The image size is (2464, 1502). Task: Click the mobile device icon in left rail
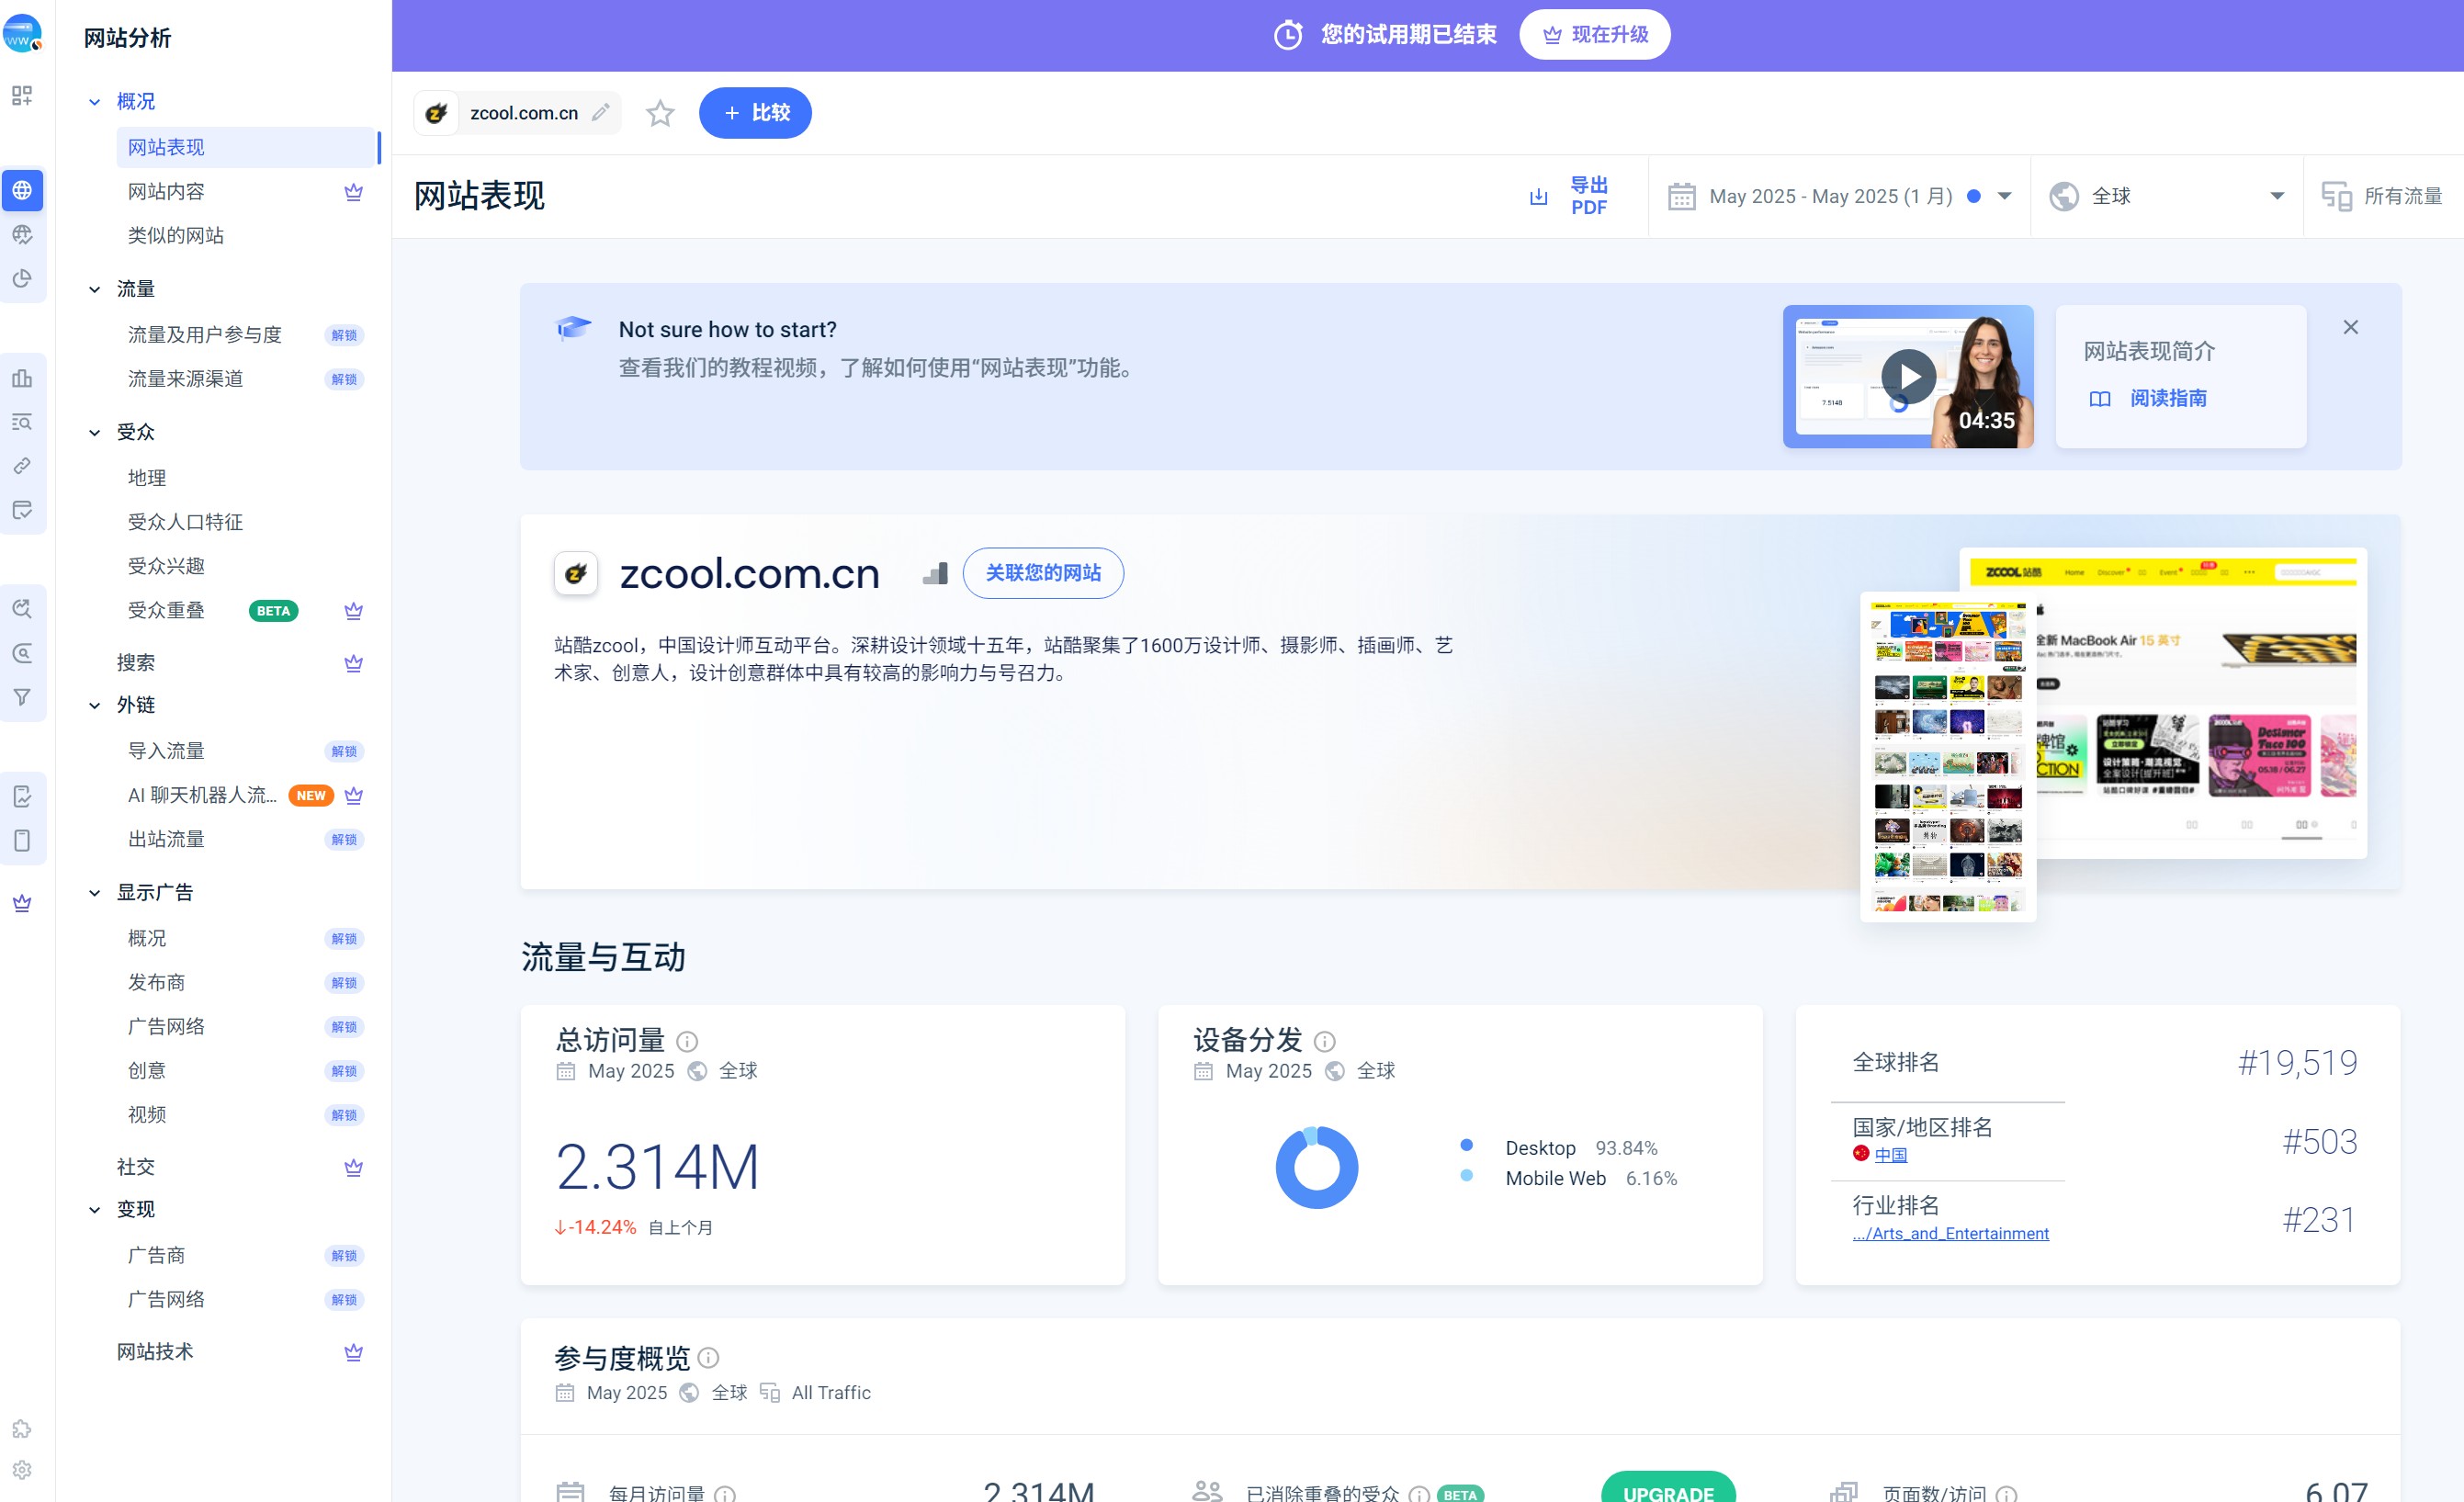tap(22, 840)
